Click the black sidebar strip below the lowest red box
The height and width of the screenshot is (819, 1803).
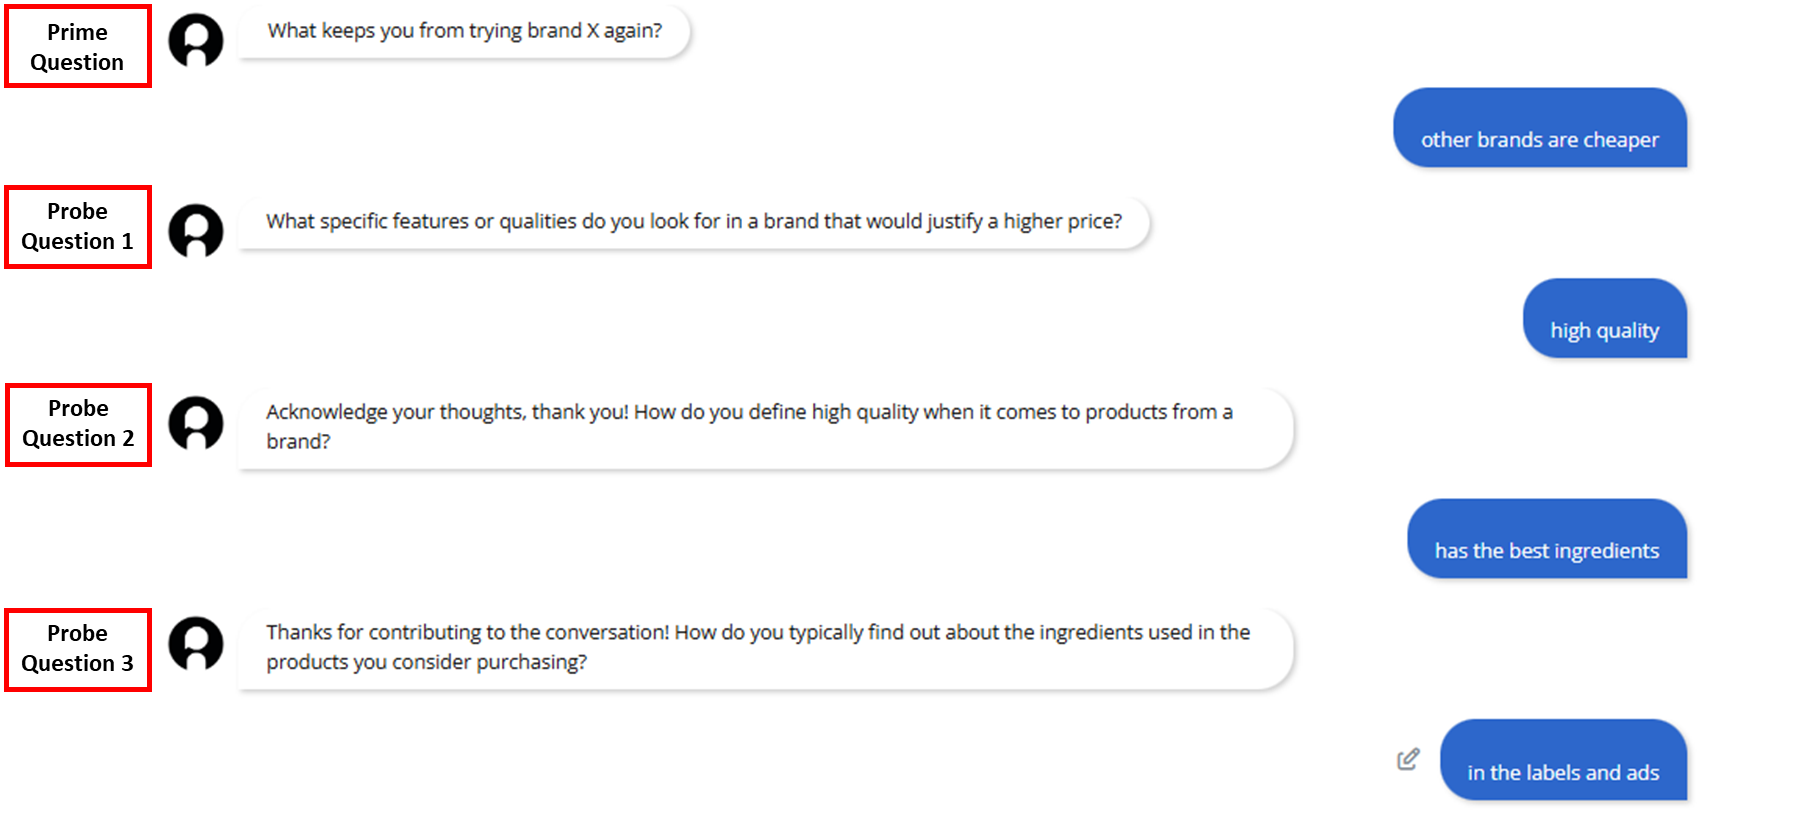pyautogui.click(x=67, y=757)
